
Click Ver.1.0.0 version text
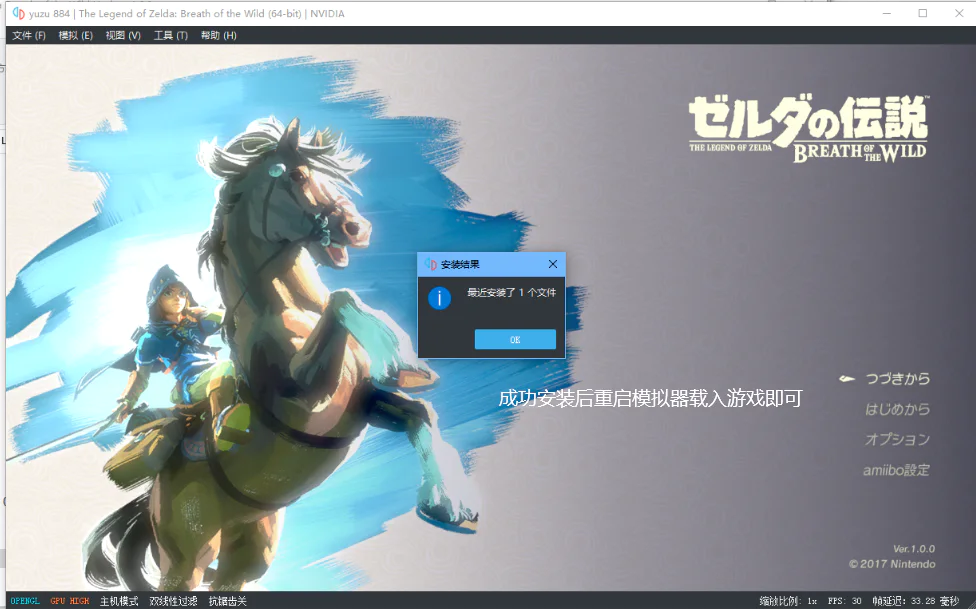tap(914, 549)
